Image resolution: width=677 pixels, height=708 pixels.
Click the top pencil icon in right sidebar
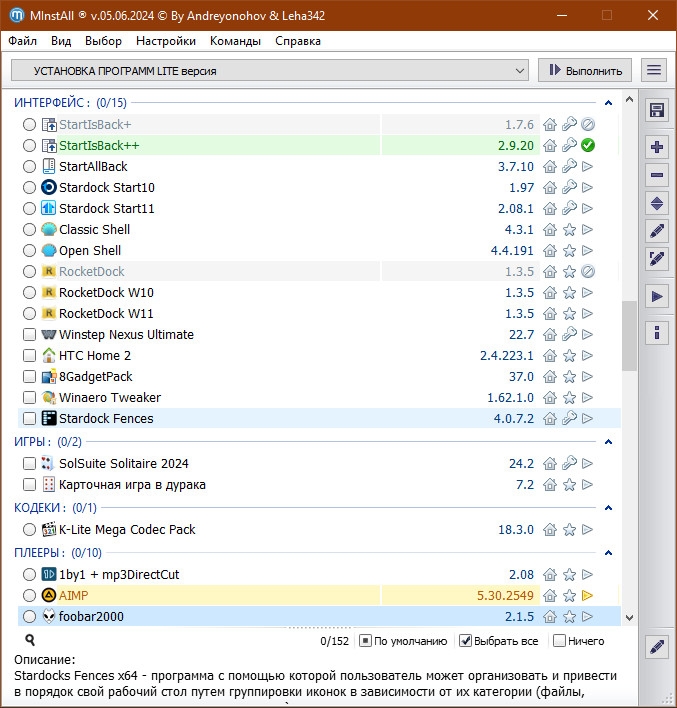pyautogui.click(x=657, y=231)
